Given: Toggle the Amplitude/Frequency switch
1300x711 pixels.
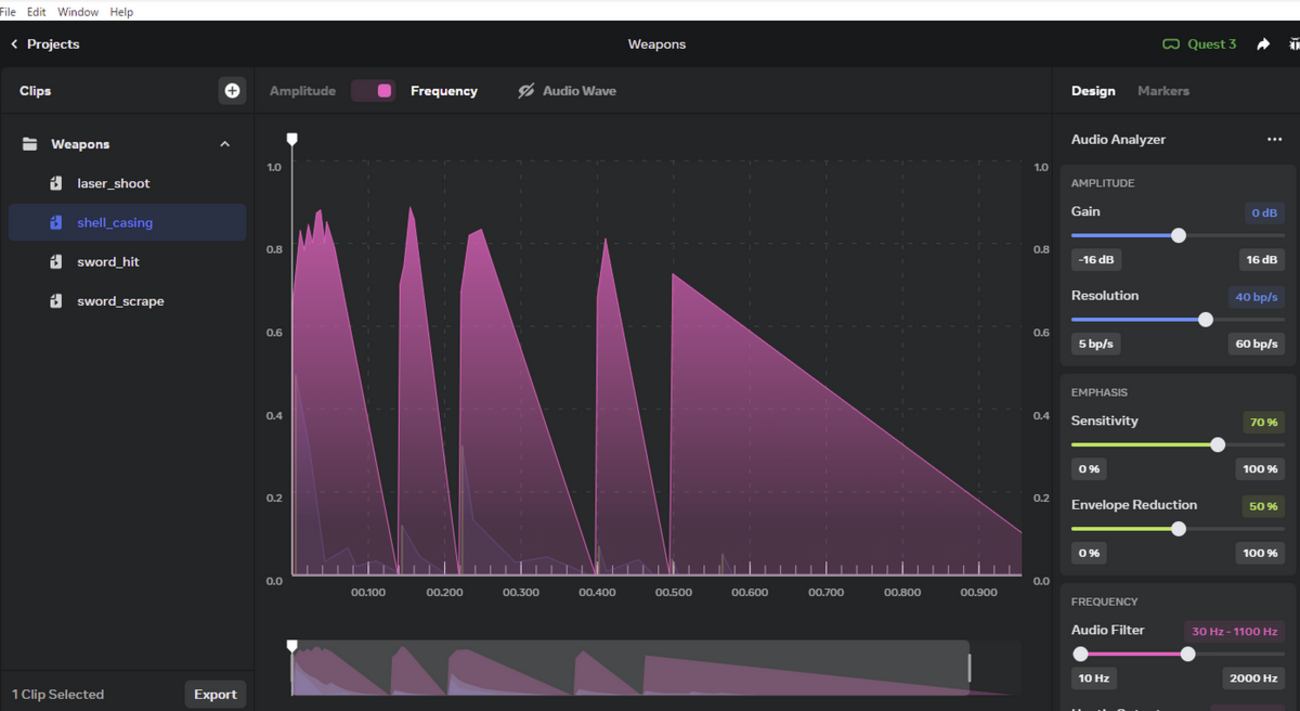Looking at the screenshot, I should point(373,91).
